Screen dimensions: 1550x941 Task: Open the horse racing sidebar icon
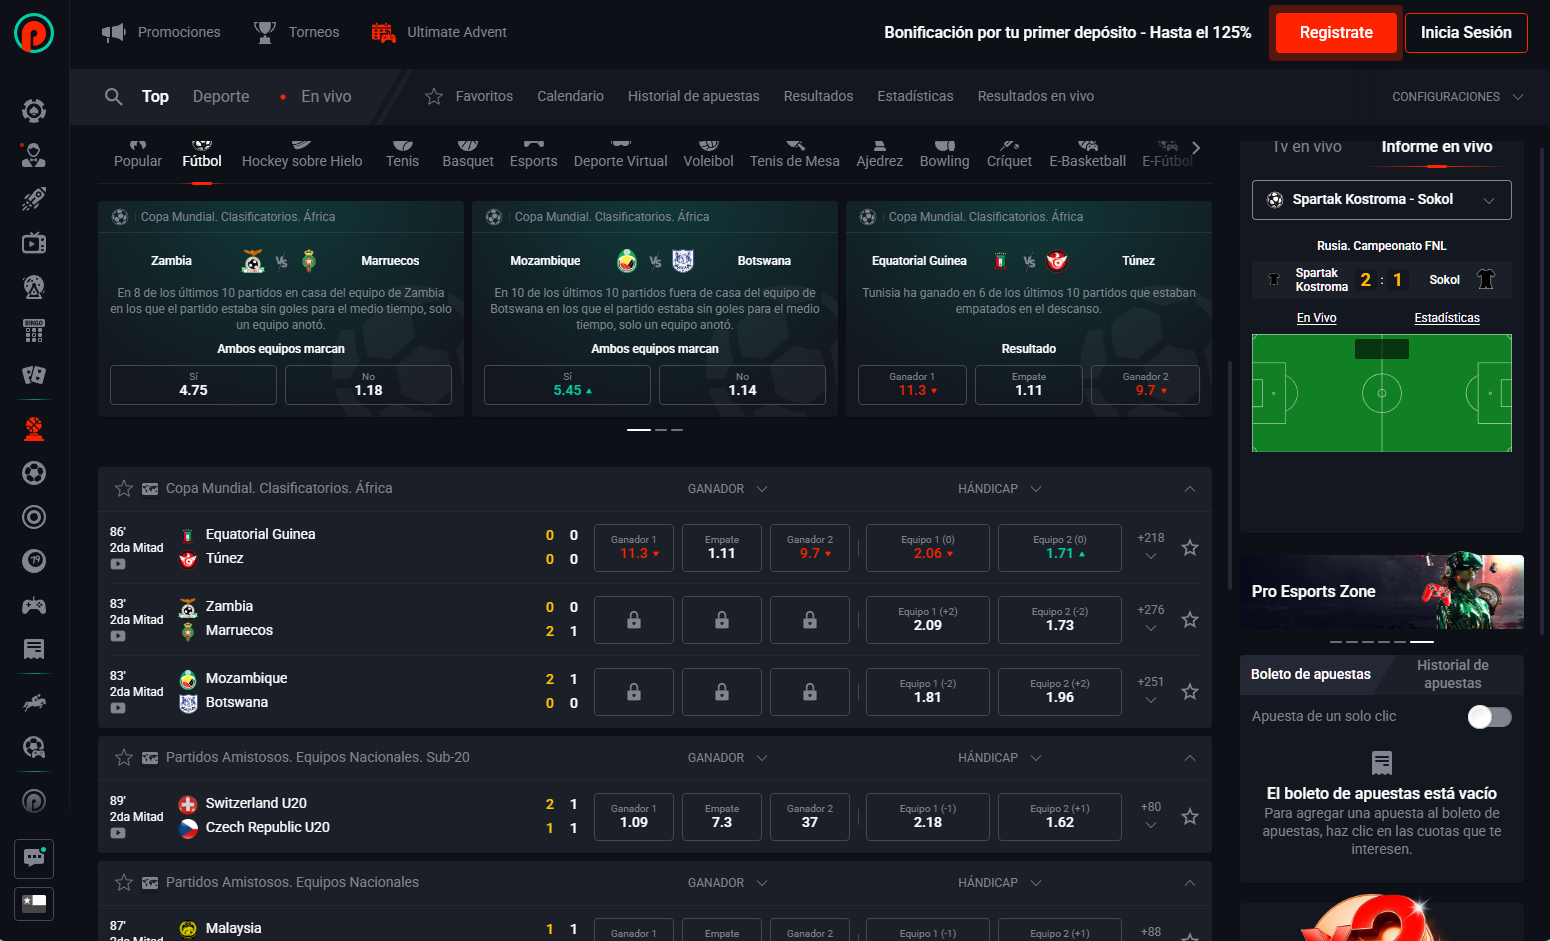pos(34,703)
